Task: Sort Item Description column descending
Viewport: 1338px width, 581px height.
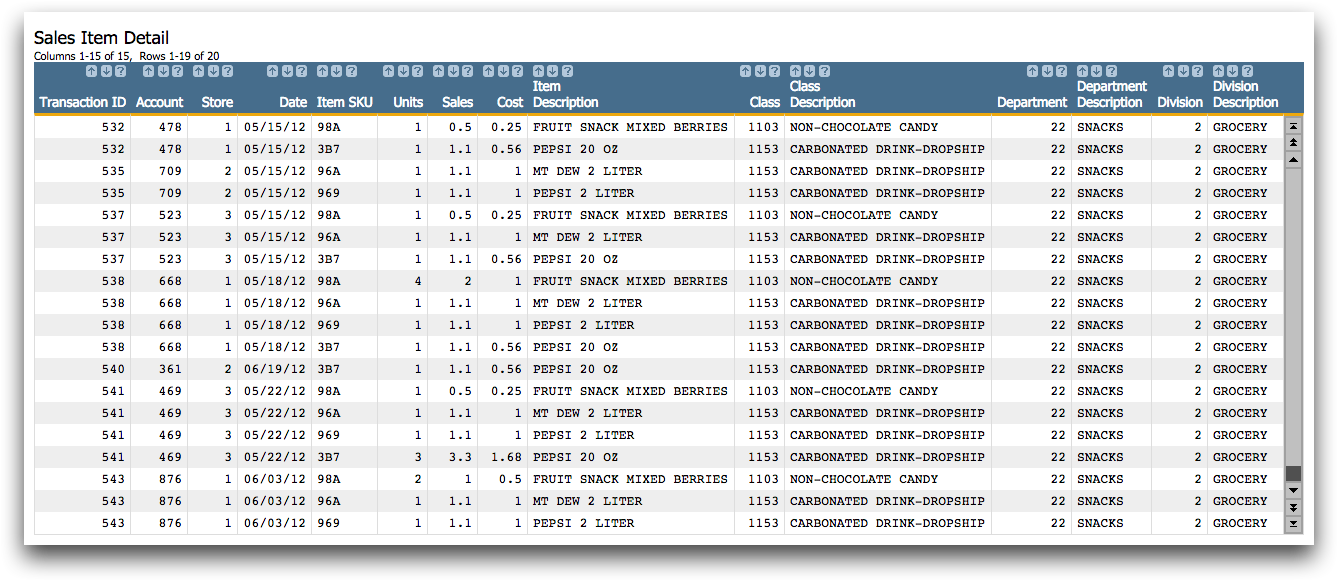Action: click(553, 71)
